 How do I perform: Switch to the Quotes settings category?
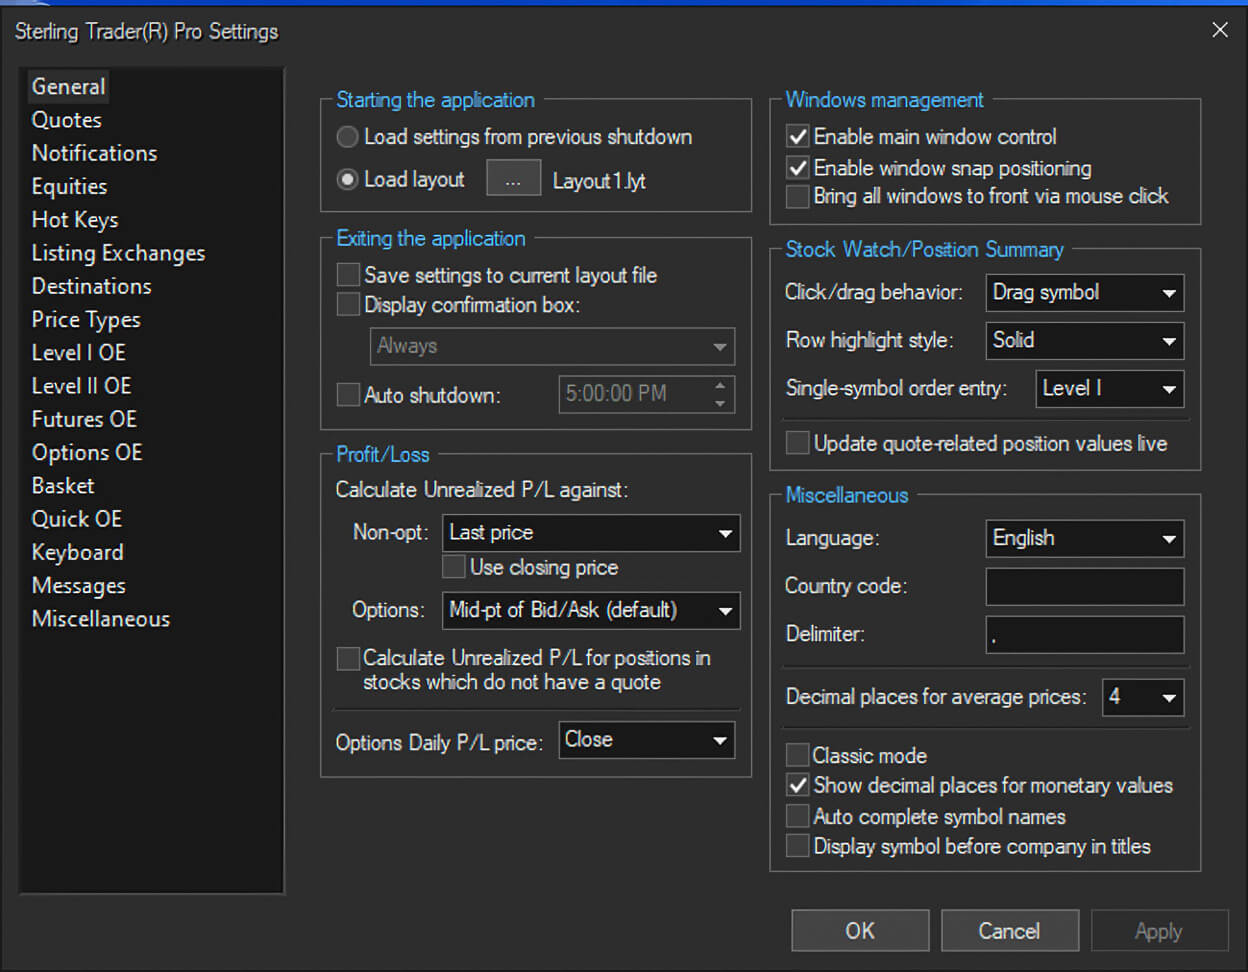tap(67, 120)
